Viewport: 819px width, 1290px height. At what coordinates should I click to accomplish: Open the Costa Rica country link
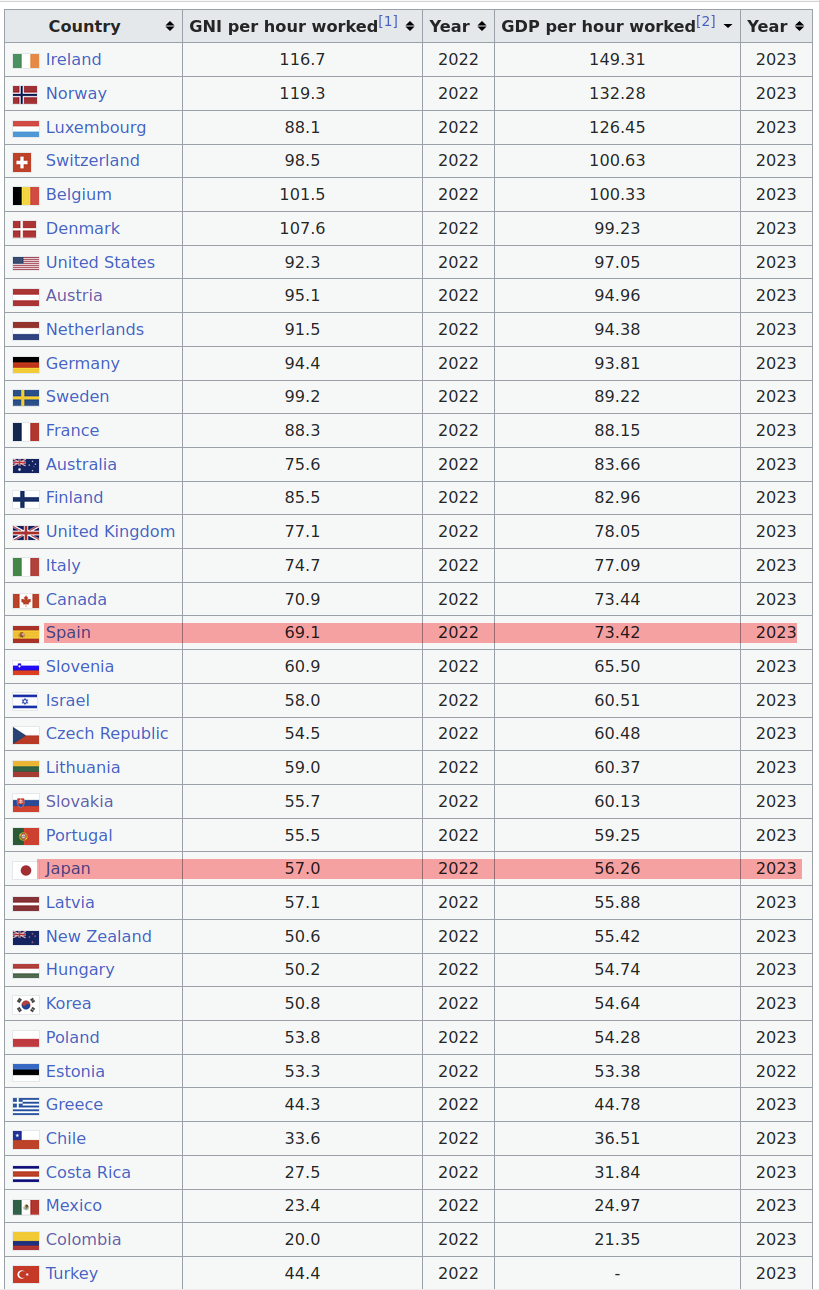[88, 1173]
